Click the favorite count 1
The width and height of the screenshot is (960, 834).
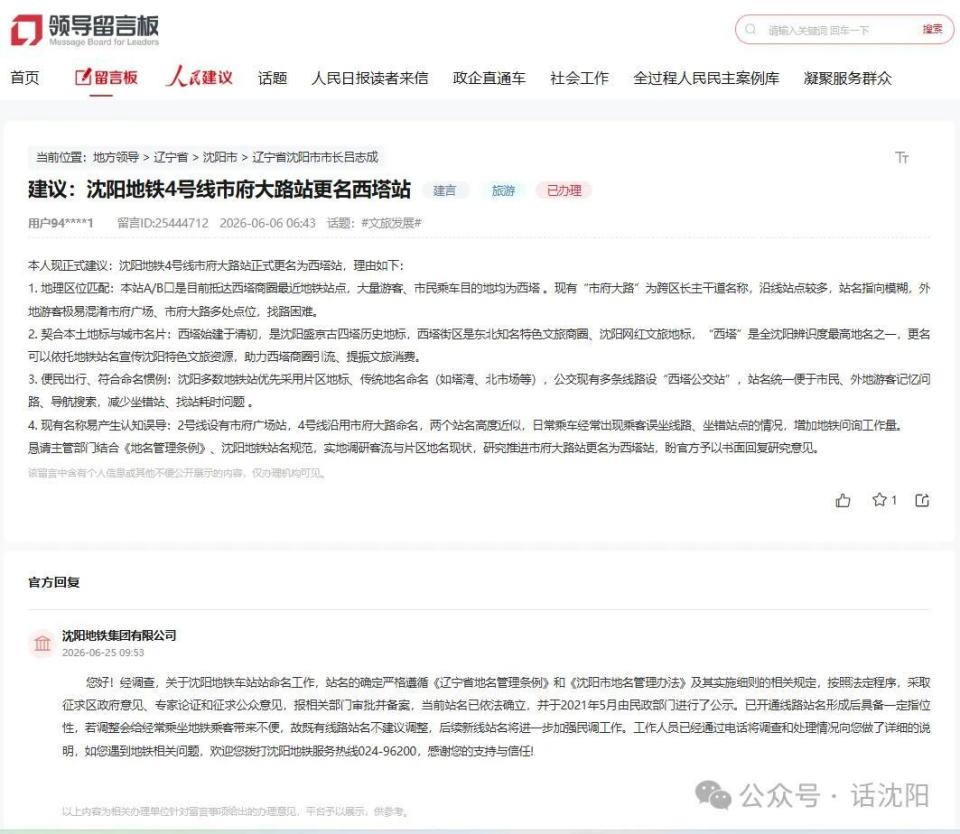point(894,500)
